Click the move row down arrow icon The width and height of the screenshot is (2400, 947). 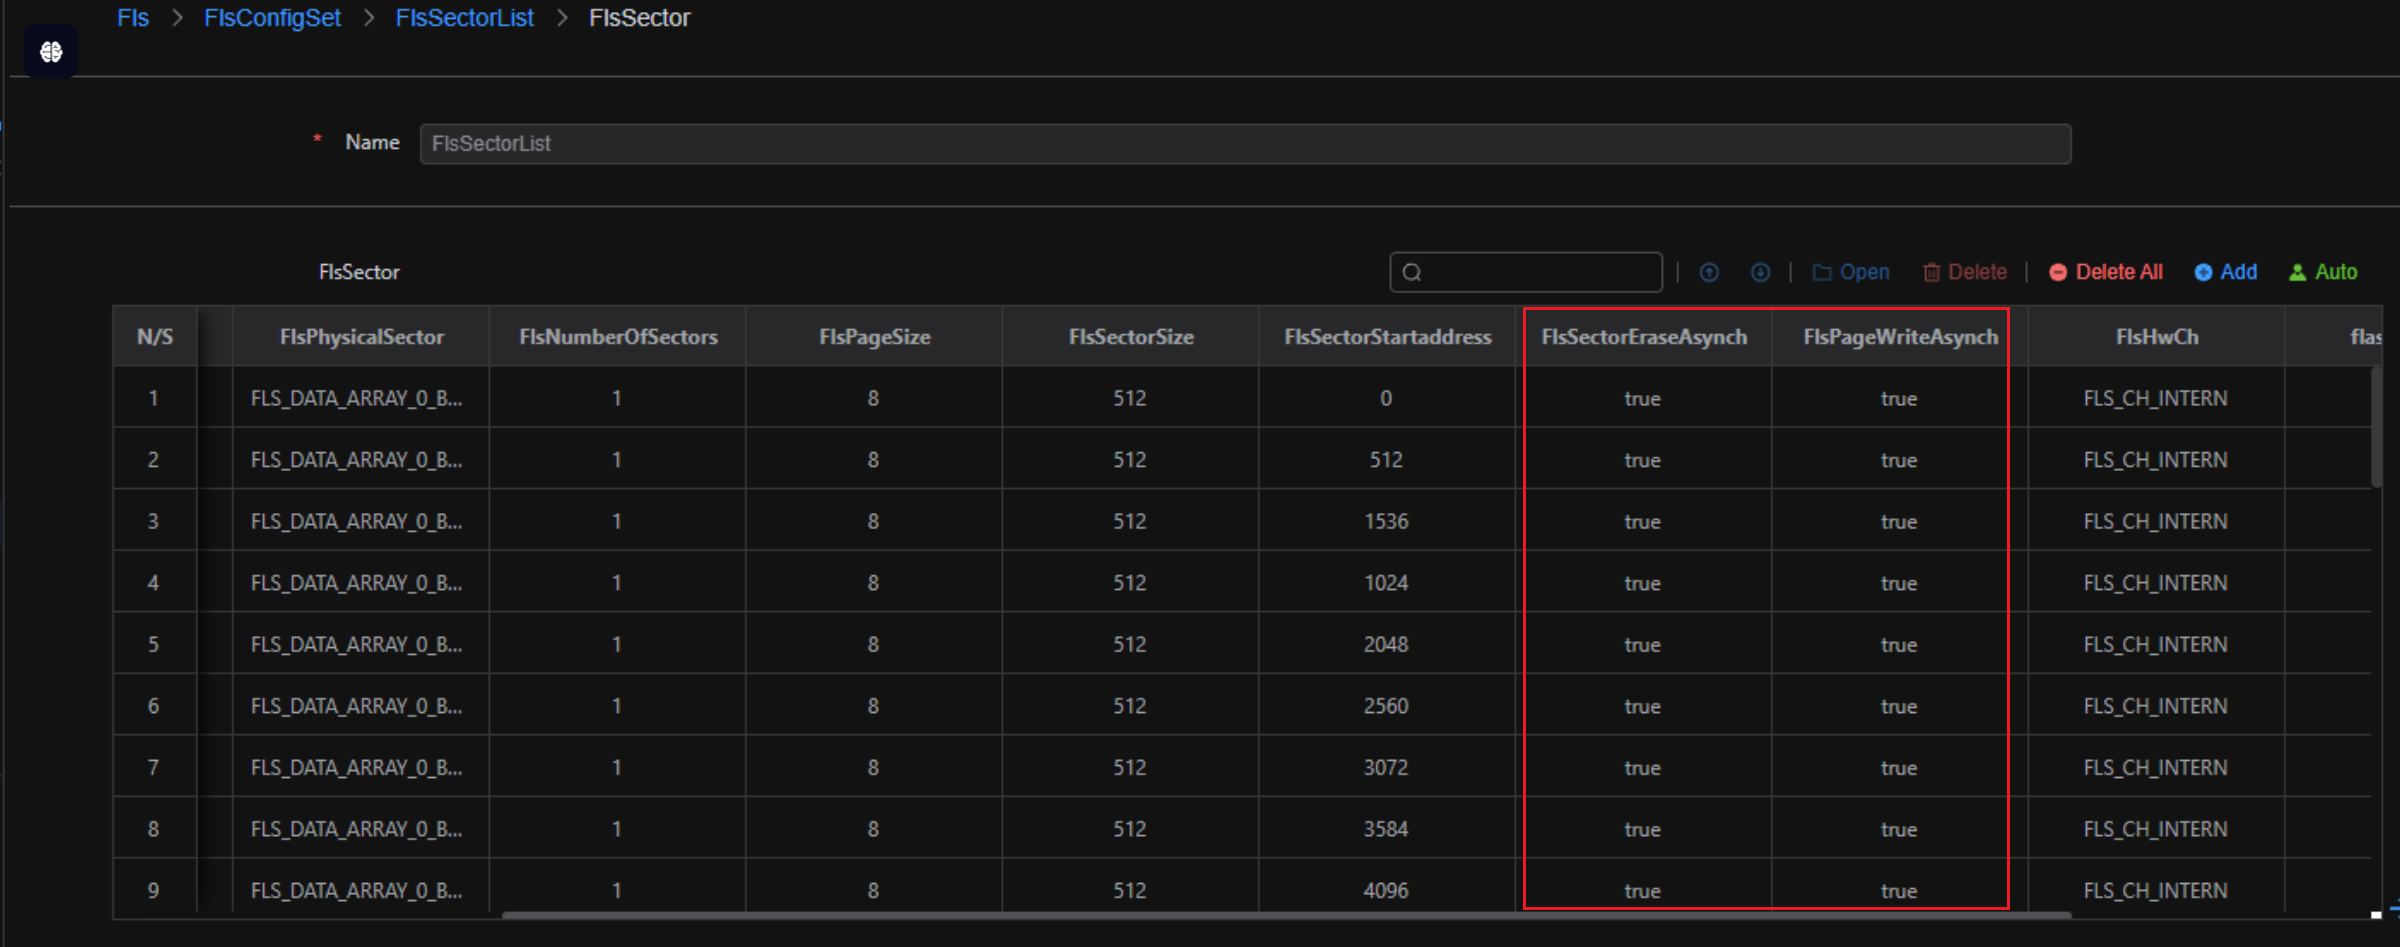tap(1760, 272)
